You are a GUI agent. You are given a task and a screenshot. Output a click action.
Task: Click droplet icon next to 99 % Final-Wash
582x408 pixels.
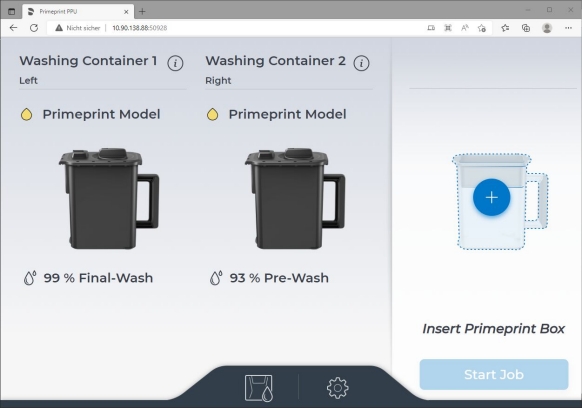click(x=30, y=278)
